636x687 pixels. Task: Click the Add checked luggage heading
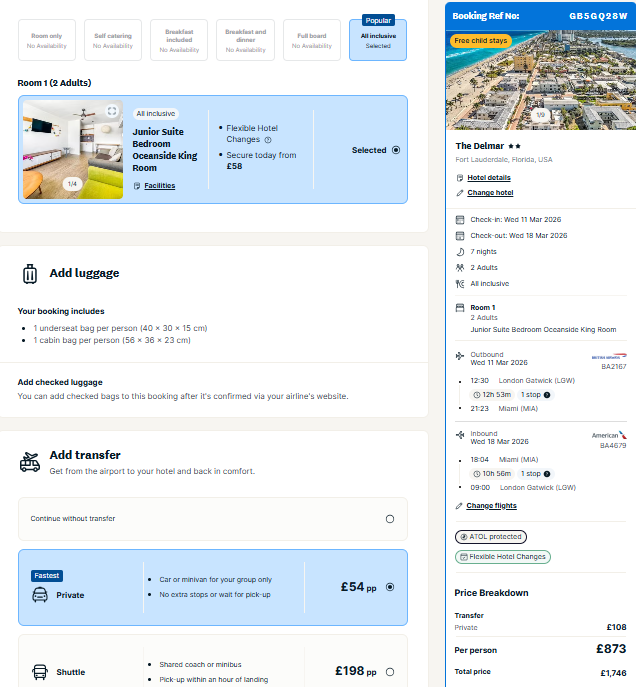(x=60, y=382)
